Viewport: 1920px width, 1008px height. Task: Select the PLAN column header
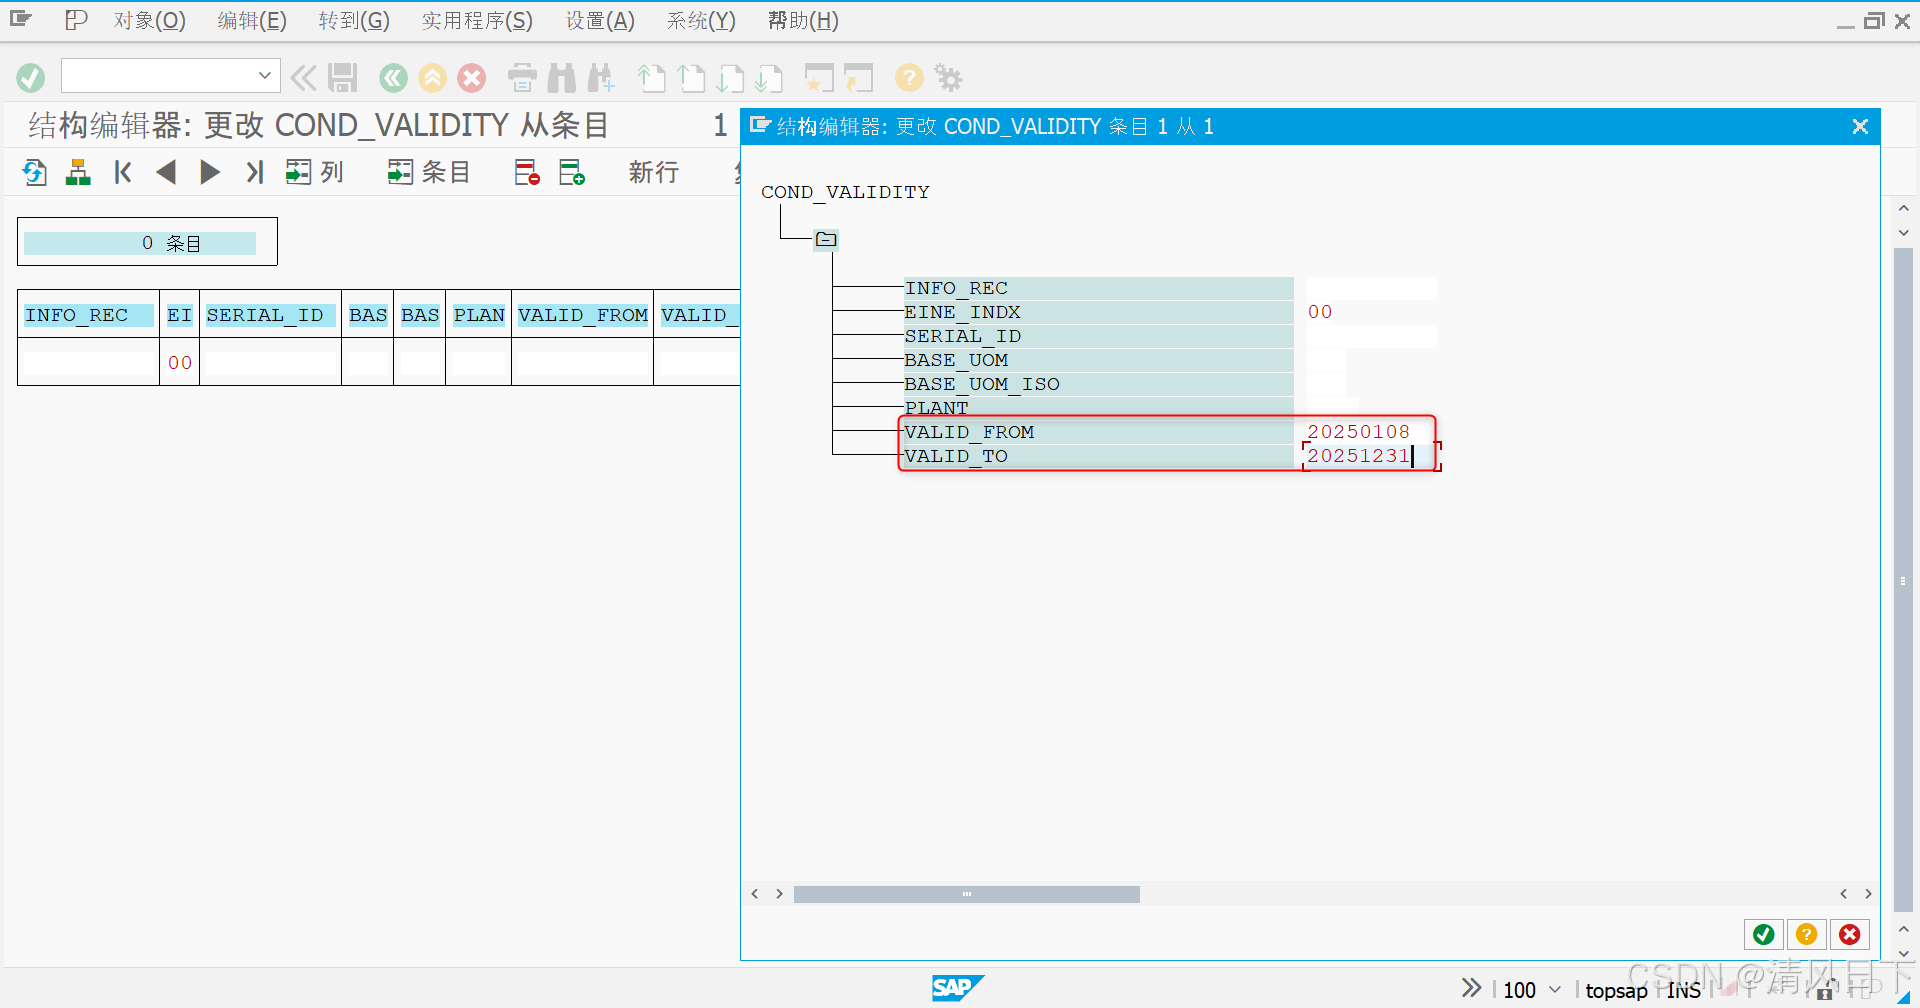[479, 315]
